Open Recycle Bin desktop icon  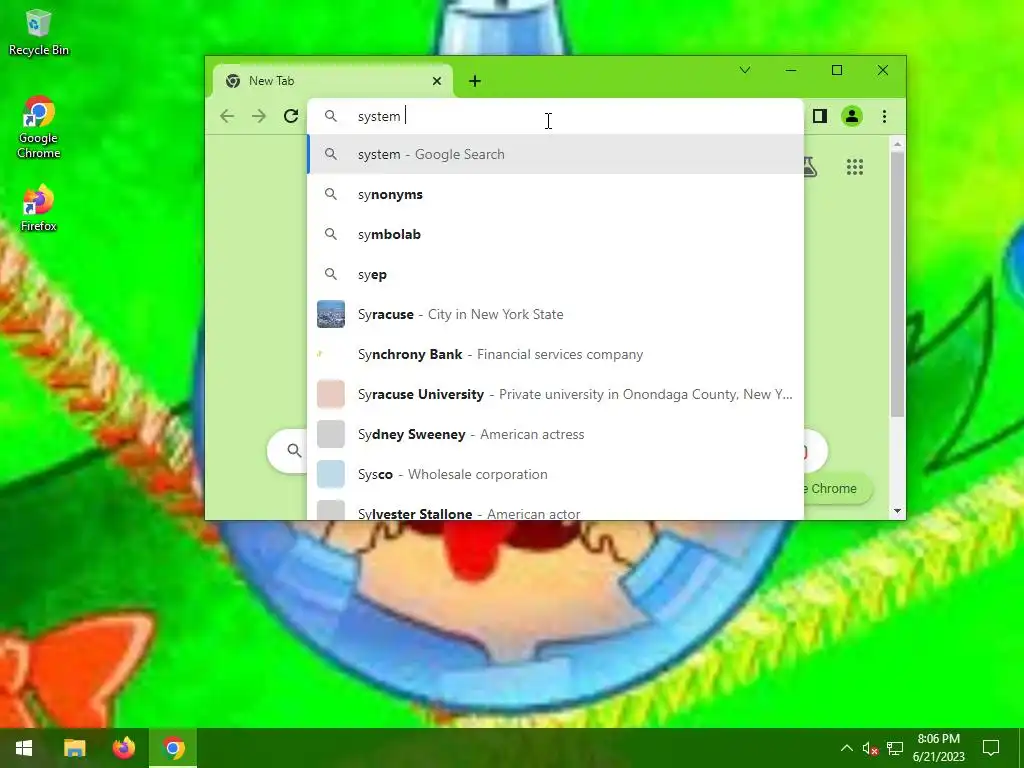coord(39,32)
